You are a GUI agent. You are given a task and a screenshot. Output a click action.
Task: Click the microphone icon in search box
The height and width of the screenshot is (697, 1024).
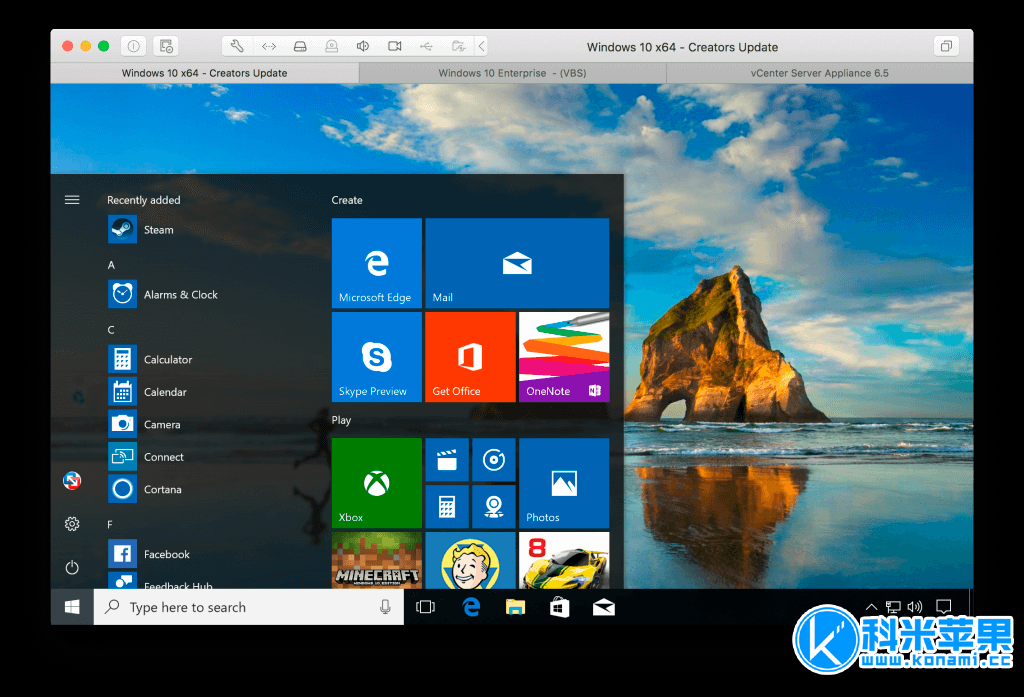(385, 607)
